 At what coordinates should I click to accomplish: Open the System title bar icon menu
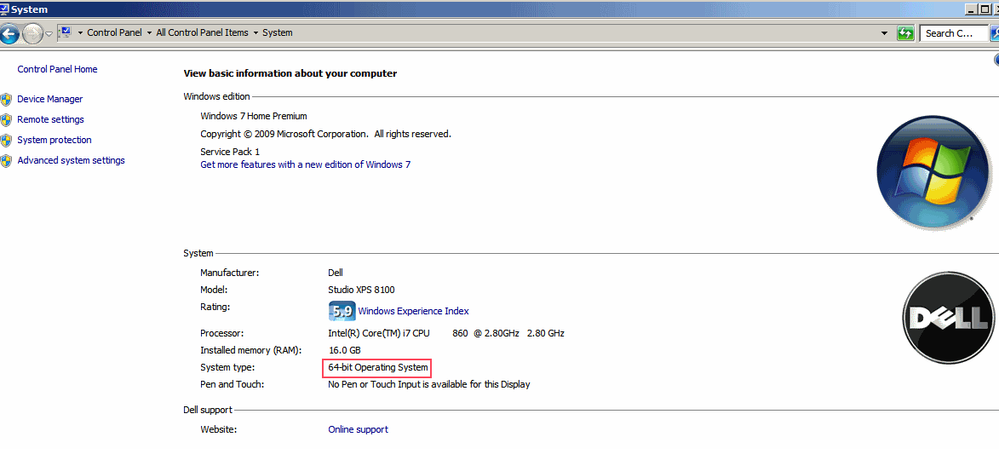tap(5, 9)
